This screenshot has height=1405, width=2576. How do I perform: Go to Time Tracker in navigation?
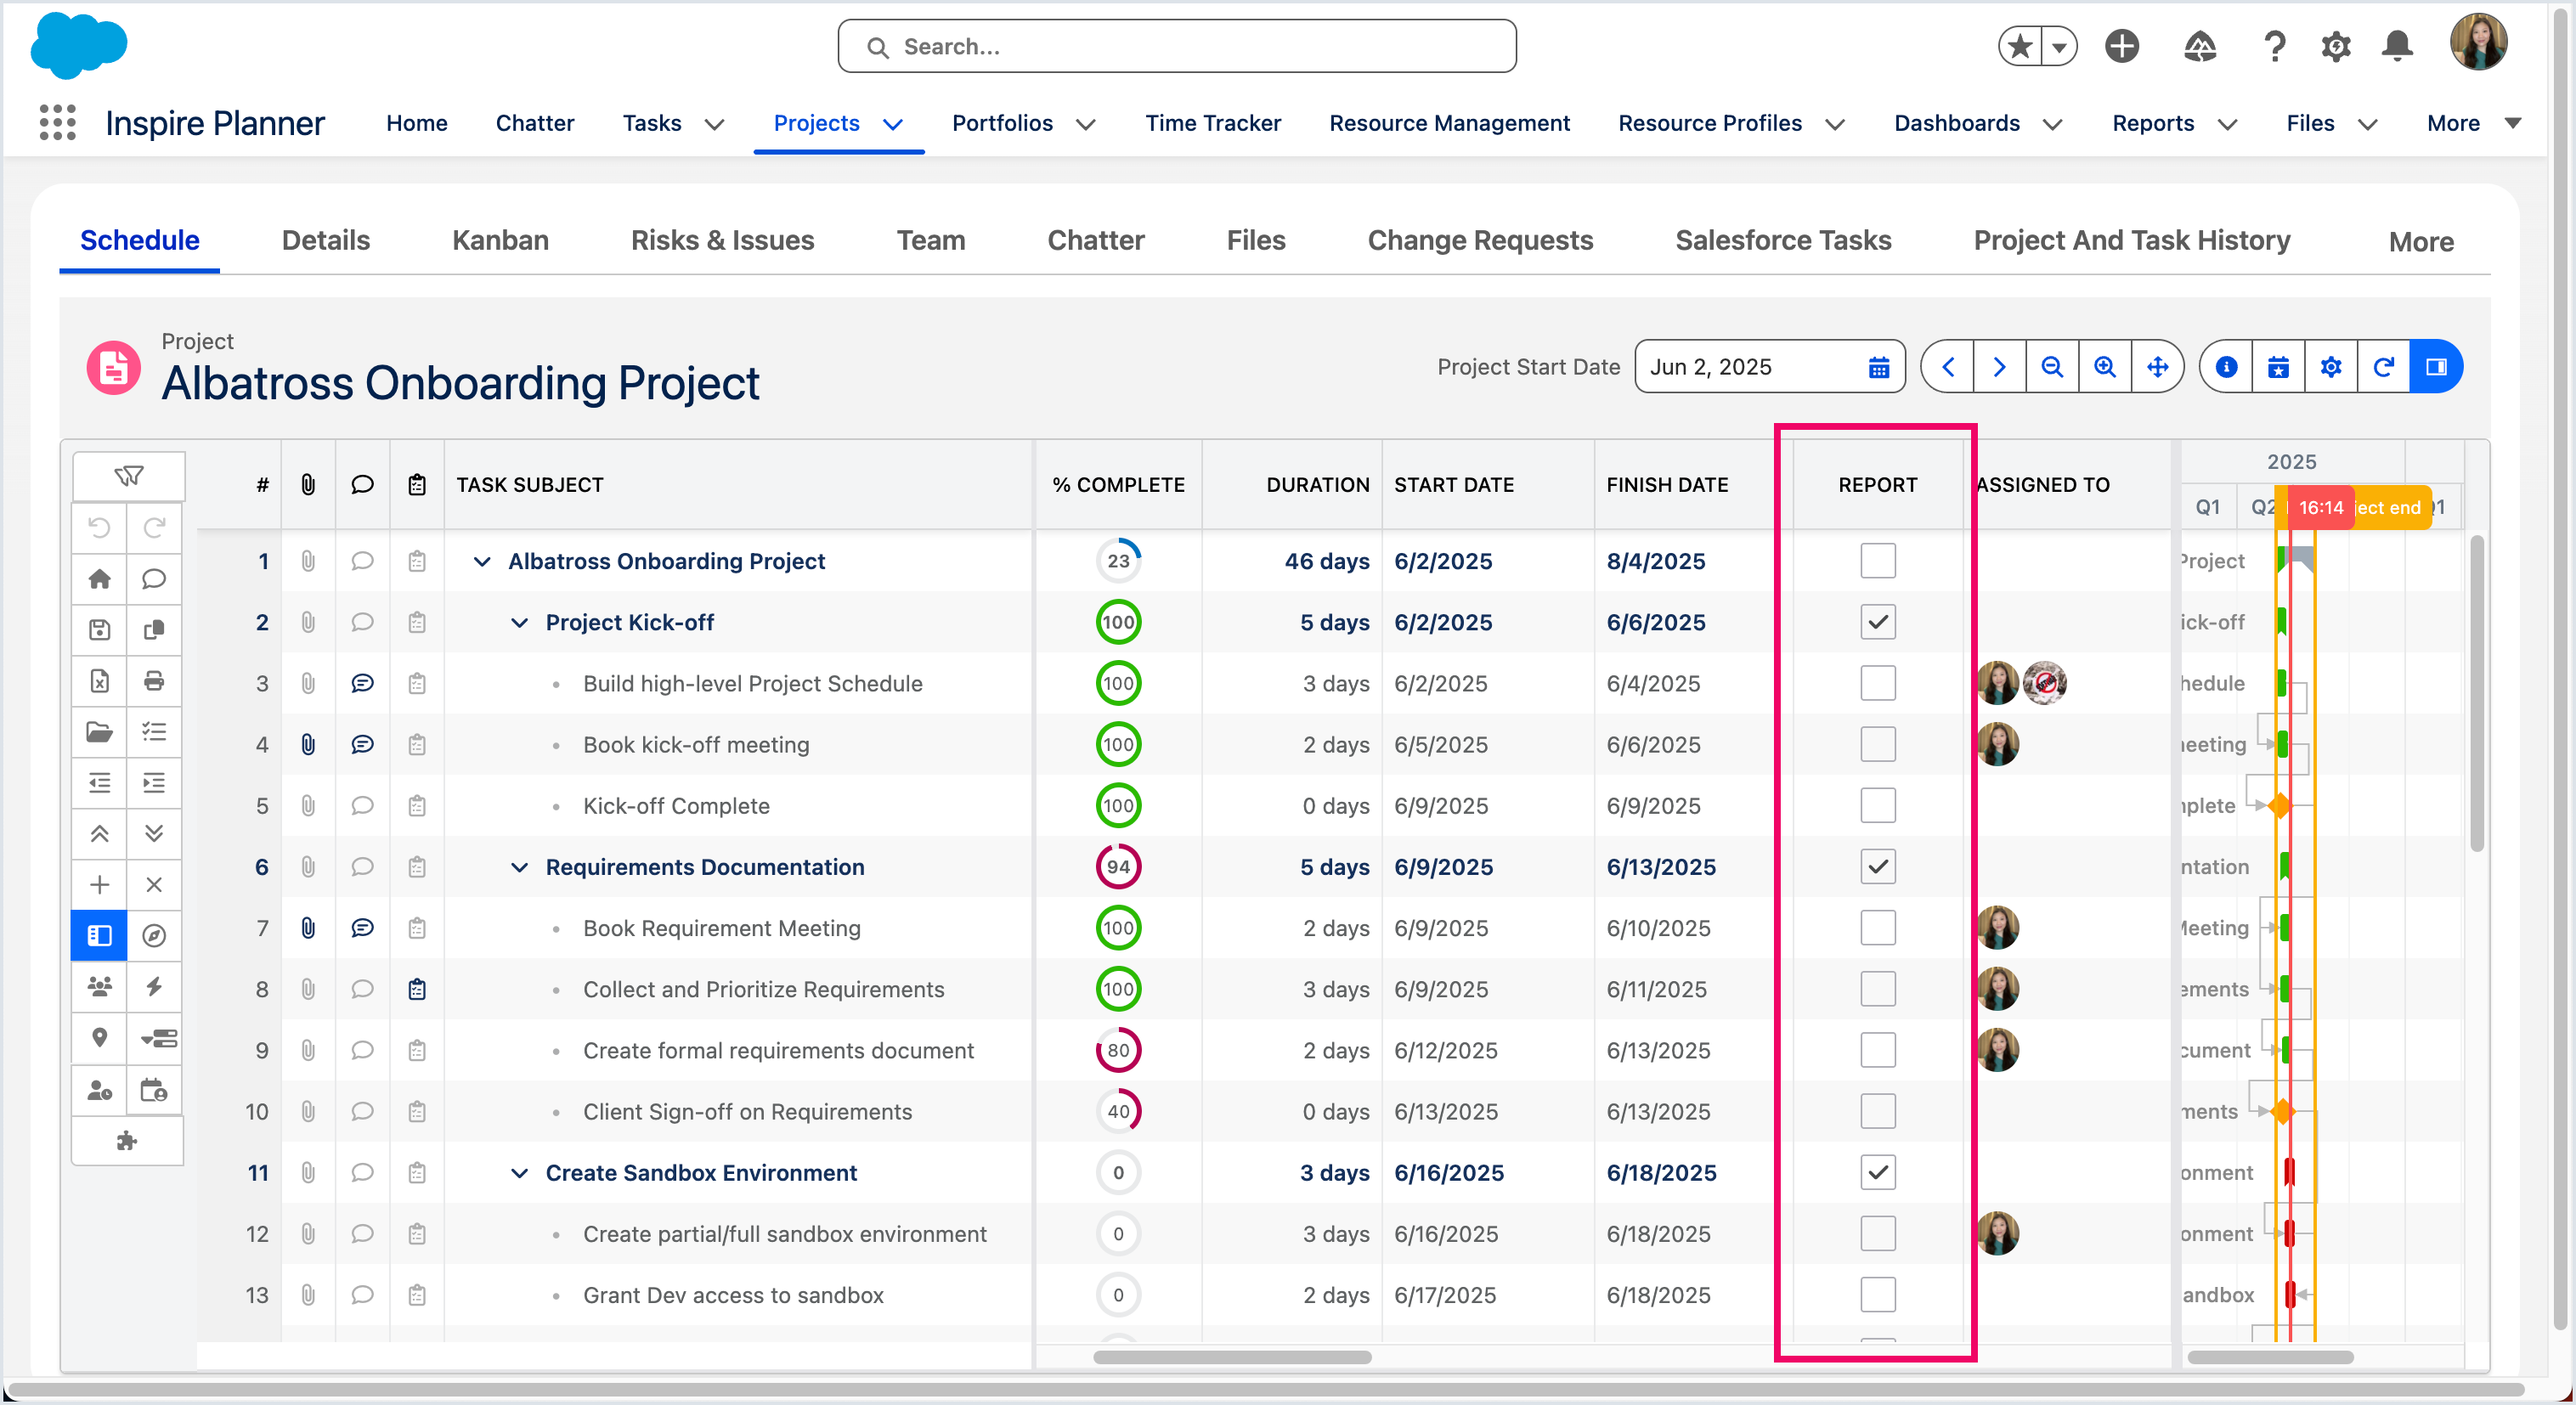tap(1213, 123)
